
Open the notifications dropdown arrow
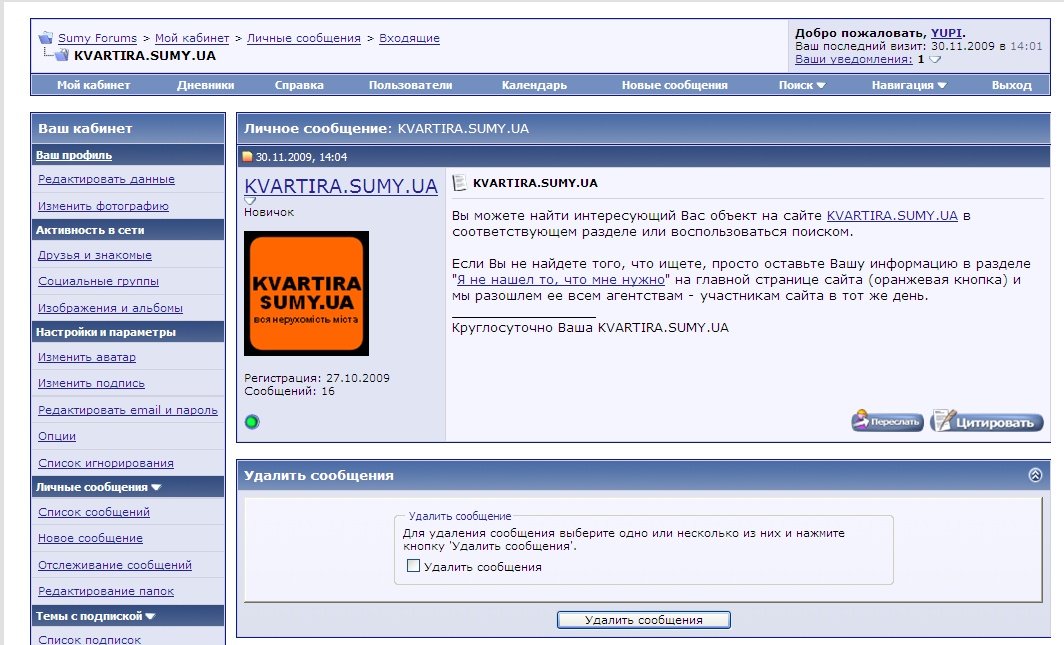click(x=935, y=60)
